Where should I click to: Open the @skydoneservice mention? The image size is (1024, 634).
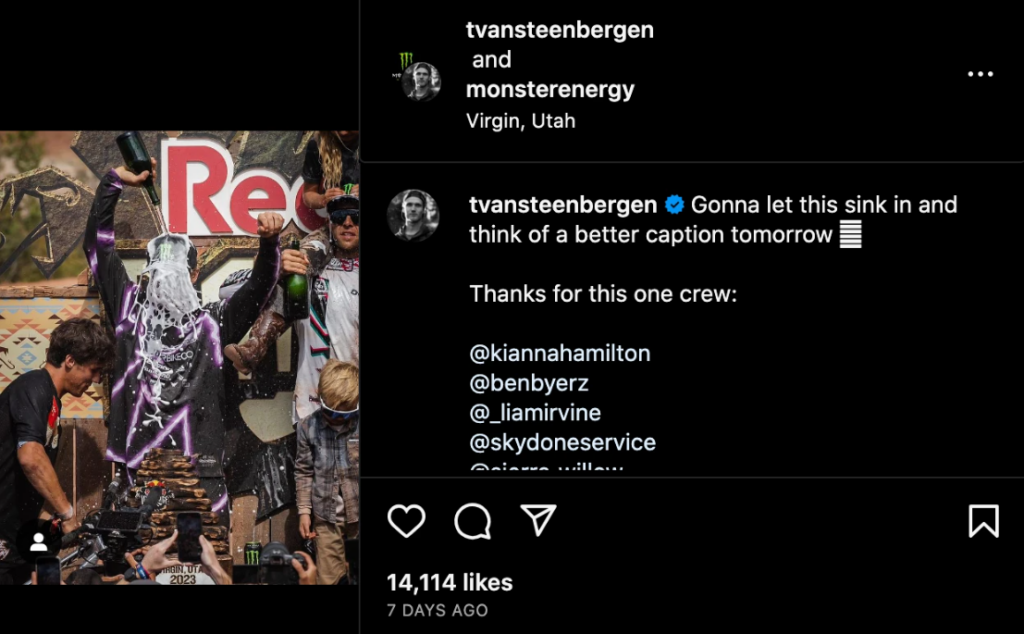[562, 442]
